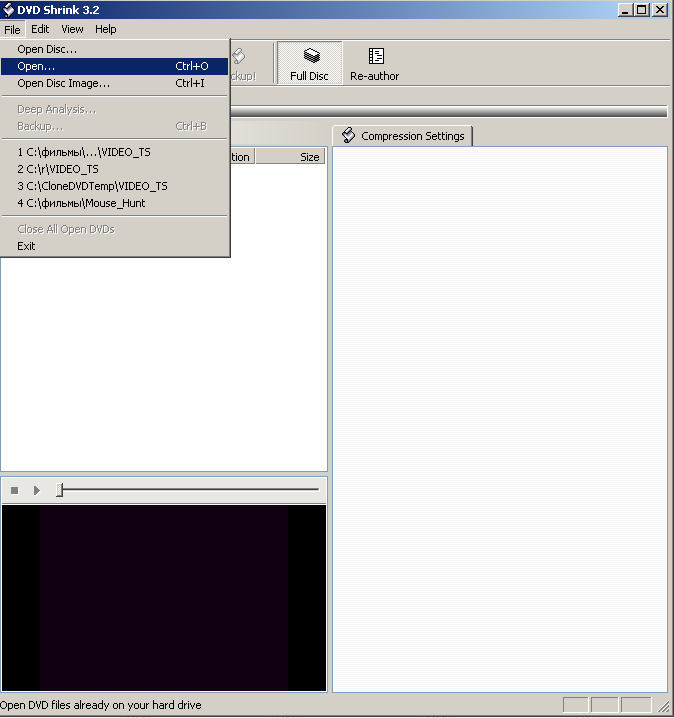Image resolution: width=674 pixels, height=718 pixels.
Task: Click the black video preview area
Action: (164, 598)
